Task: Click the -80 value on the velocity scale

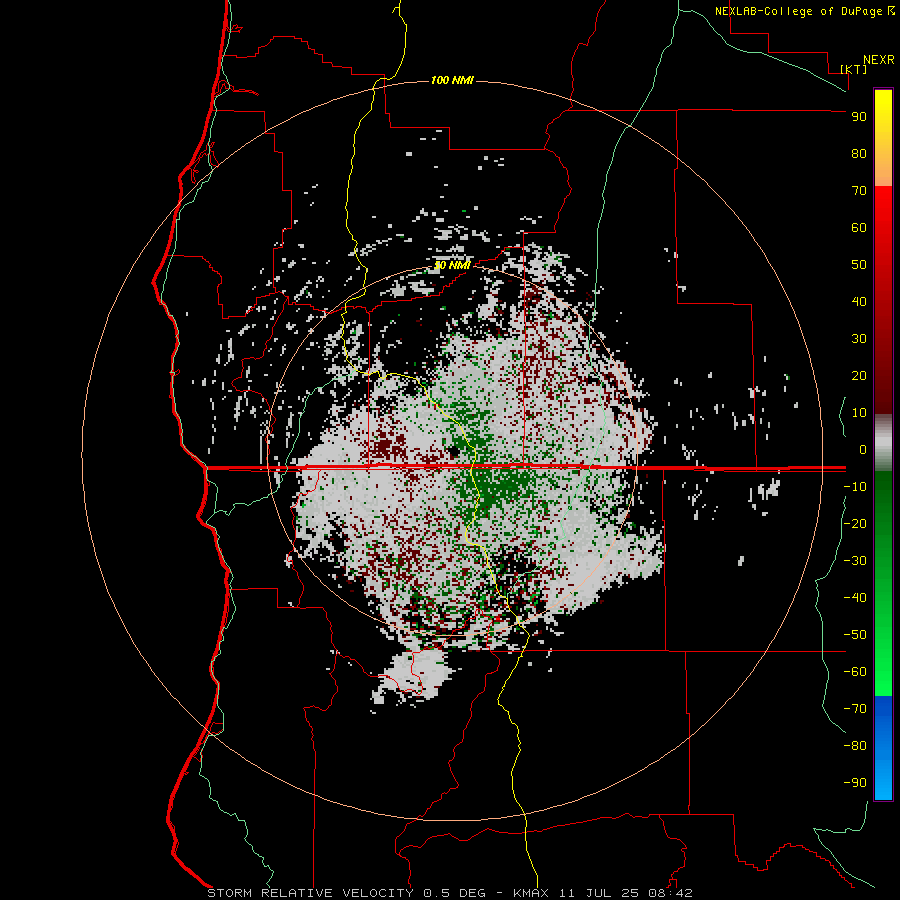Action: point(855,746)
